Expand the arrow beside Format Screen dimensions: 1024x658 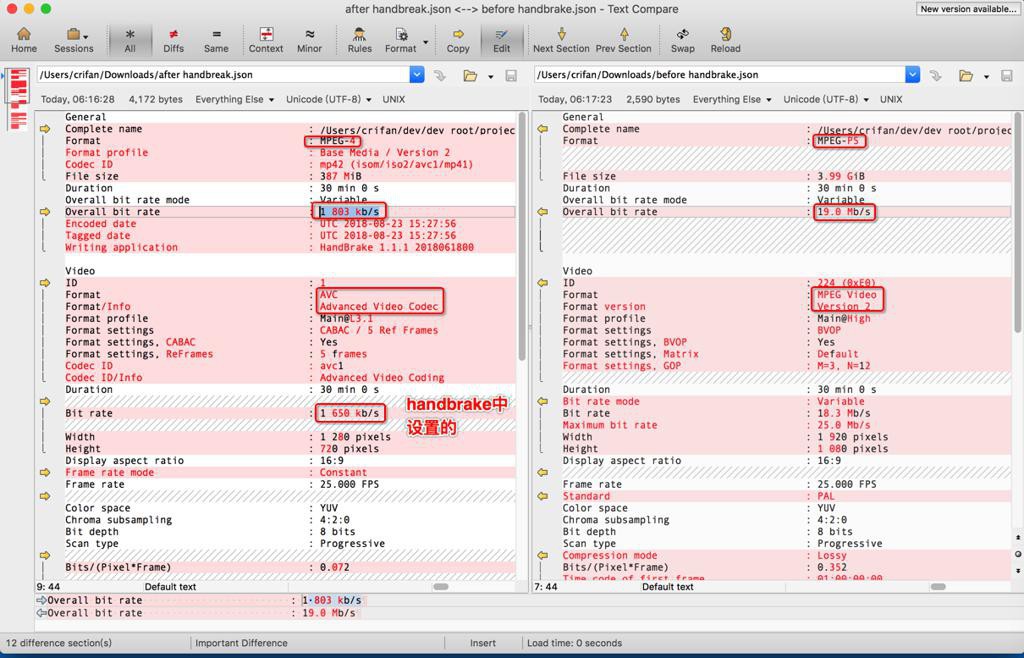pos(426,42)
